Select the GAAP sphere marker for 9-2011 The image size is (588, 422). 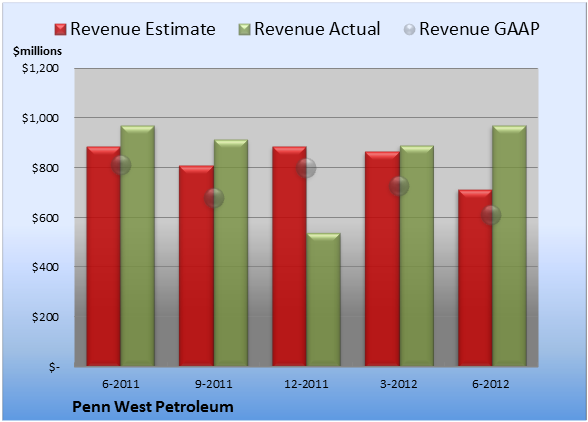point(214,198)
